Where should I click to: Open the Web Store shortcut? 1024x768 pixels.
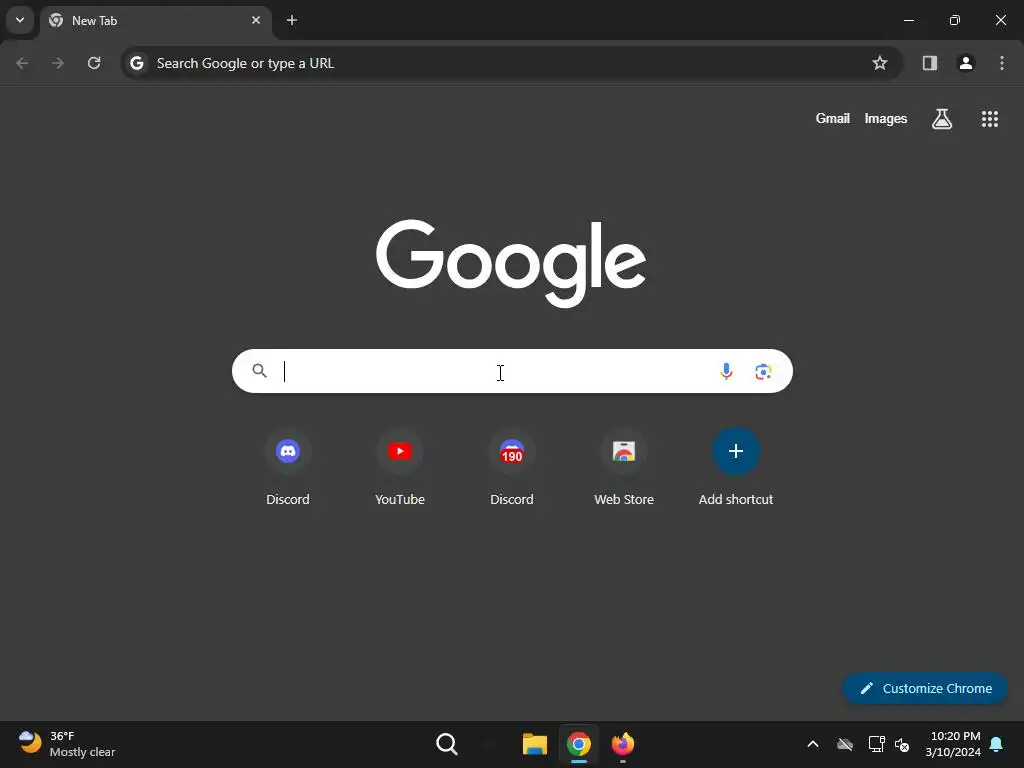(624, 468)
